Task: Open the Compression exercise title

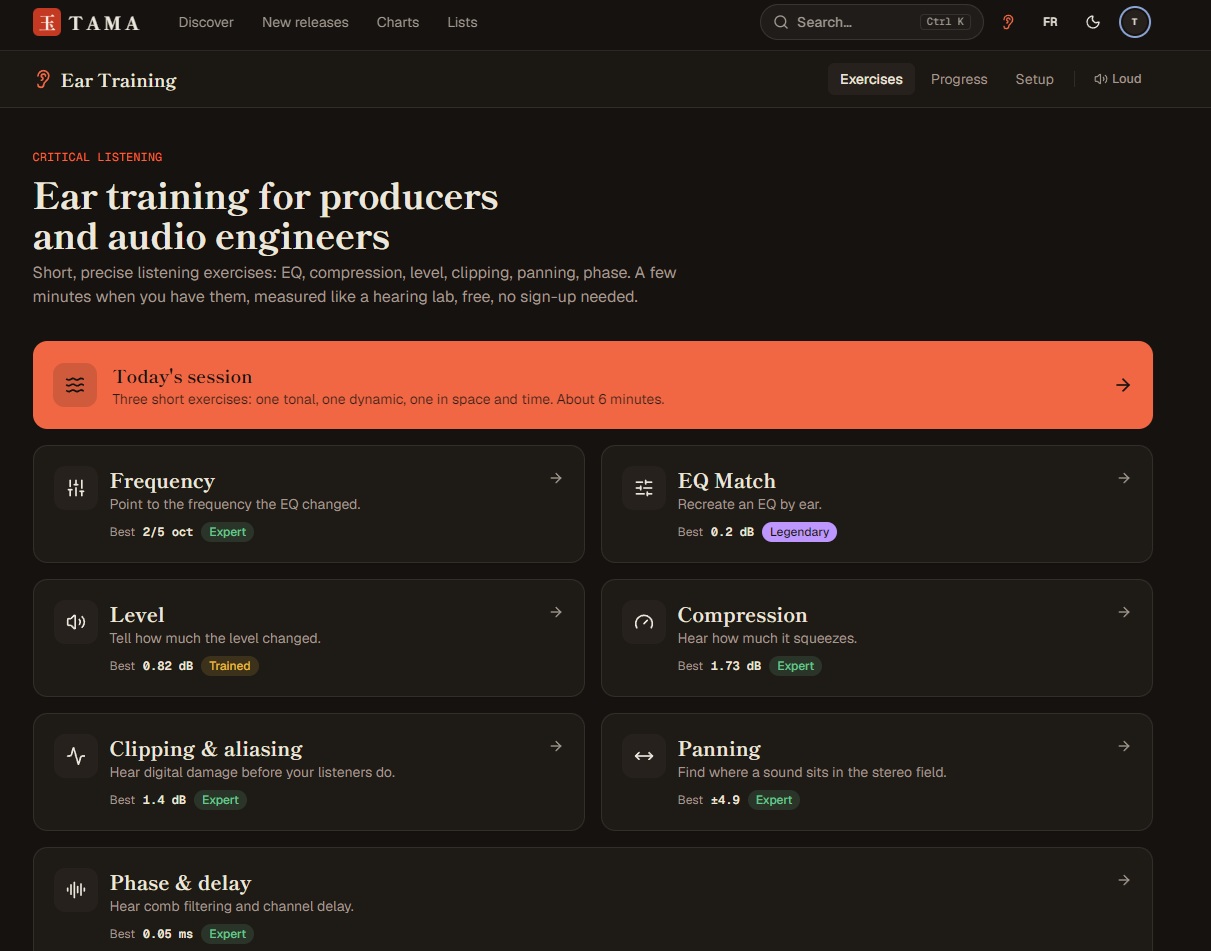Action: tap(742, 615)
